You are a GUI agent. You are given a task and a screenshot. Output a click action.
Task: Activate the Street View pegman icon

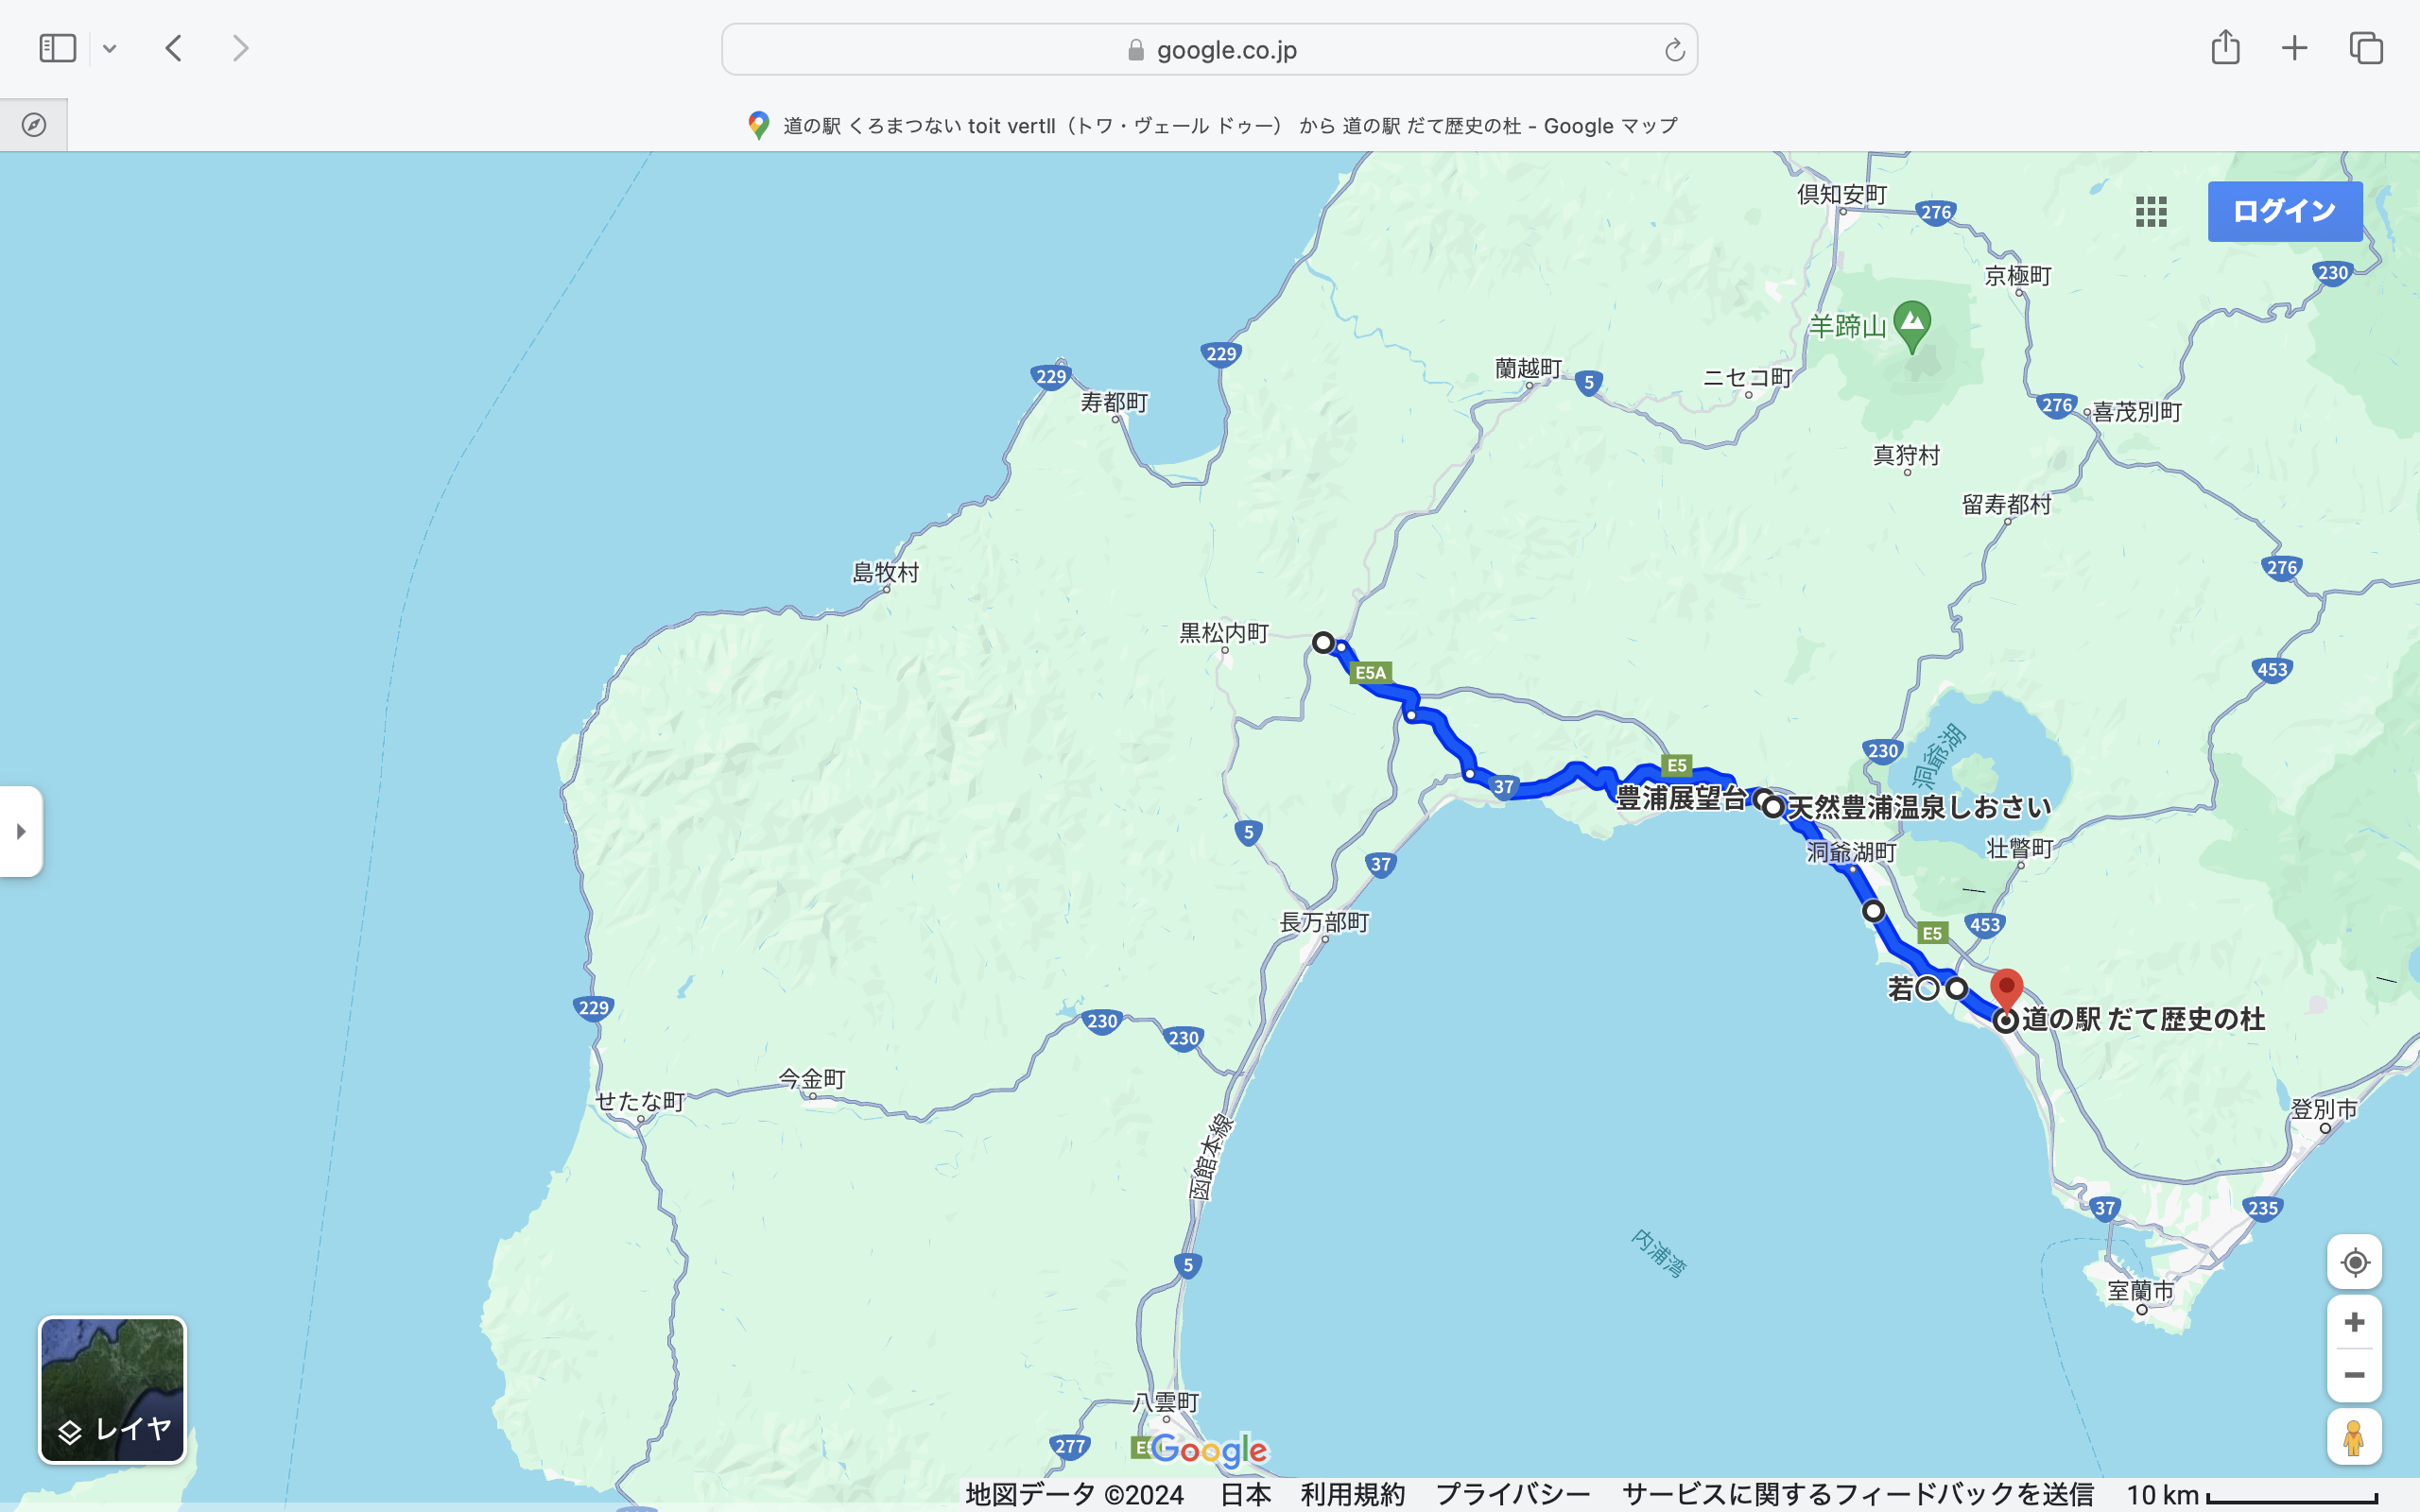tap(2354, 1438)
